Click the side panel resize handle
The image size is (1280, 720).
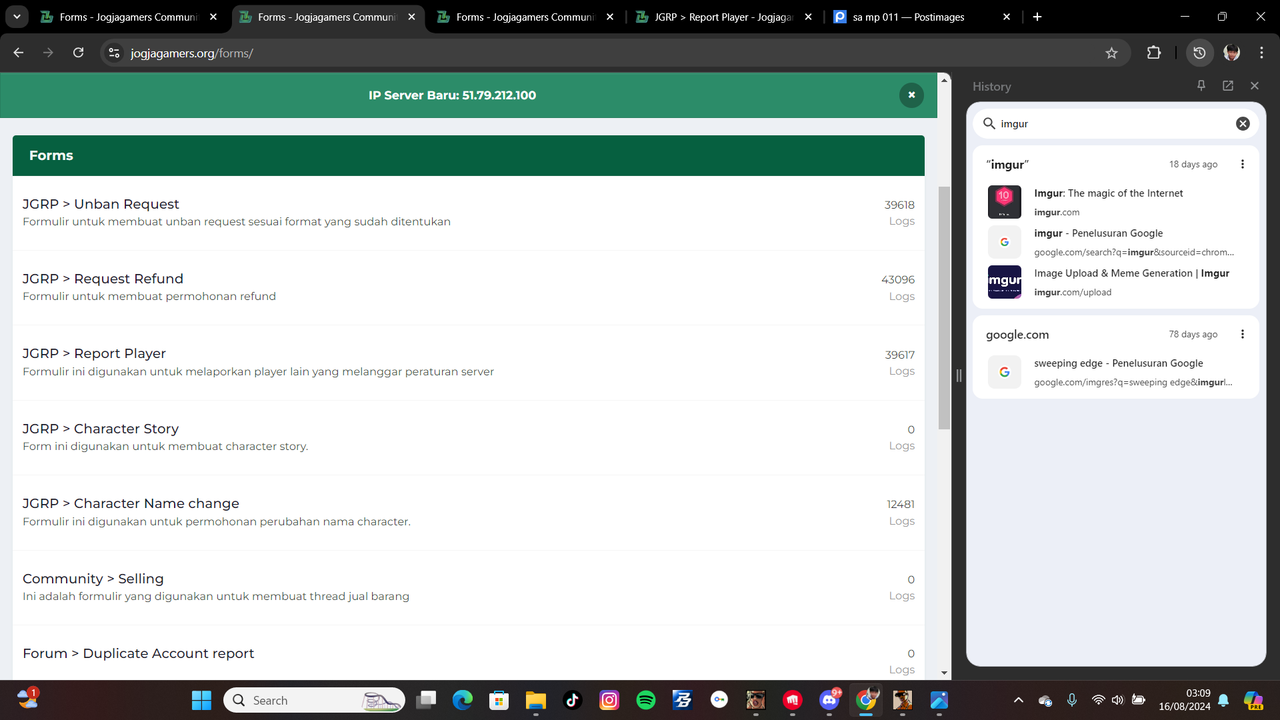(x=958, y=376)
